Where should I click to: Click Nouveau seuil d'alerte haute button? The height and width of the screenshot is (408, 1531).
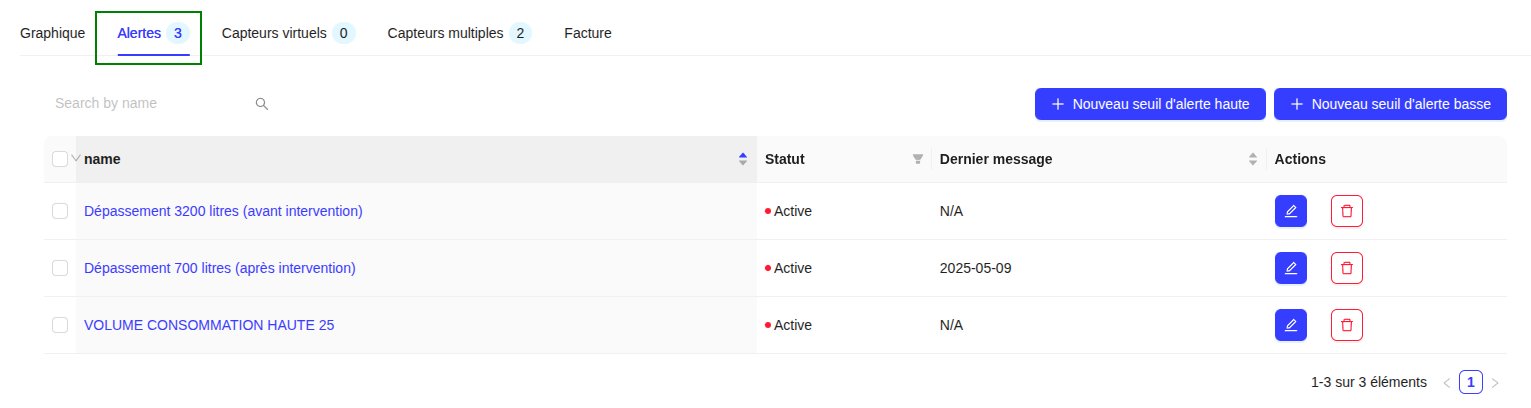coord(1150,104)
